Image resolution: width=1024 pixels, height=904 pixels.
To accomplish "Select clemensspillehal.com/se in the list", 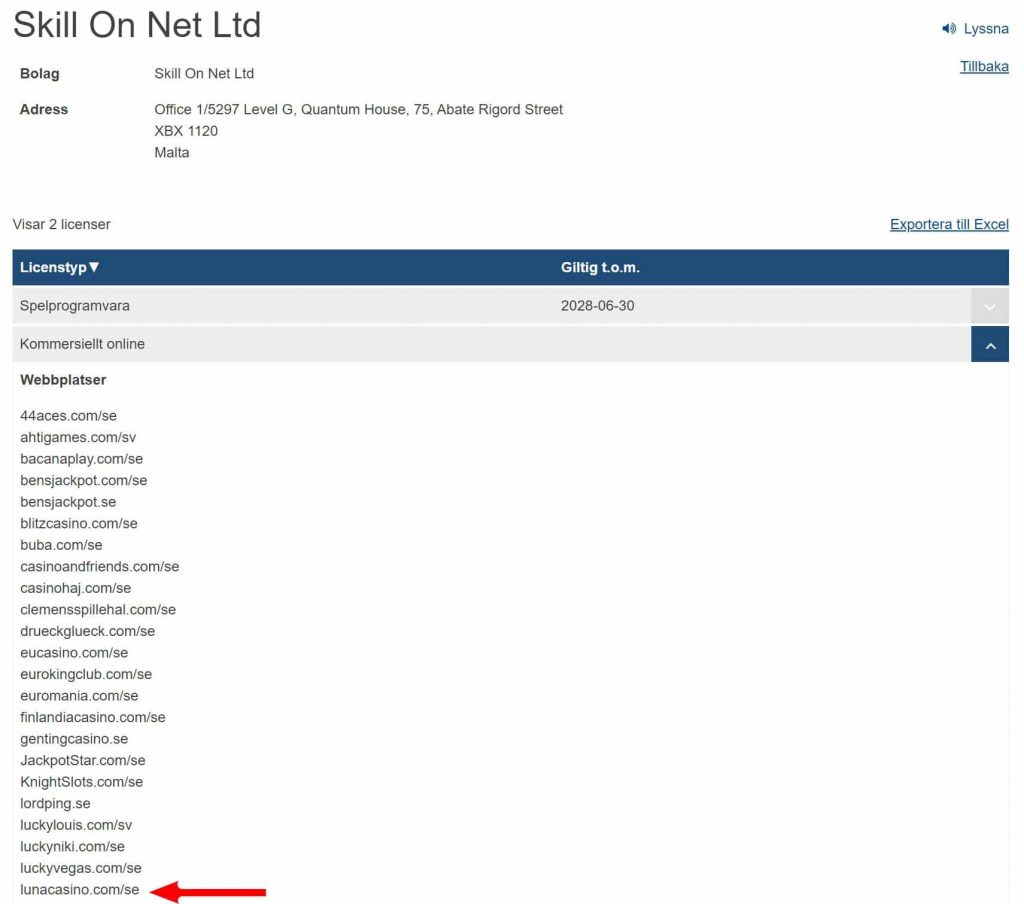I will (x=98, y=609).
